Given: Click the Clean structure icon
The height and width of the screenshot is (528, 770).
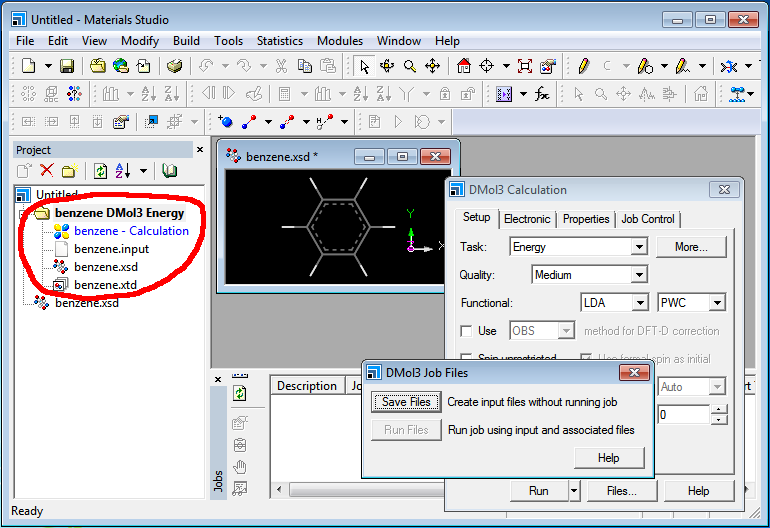Looking at the screenshot, I should pos(729,66).
